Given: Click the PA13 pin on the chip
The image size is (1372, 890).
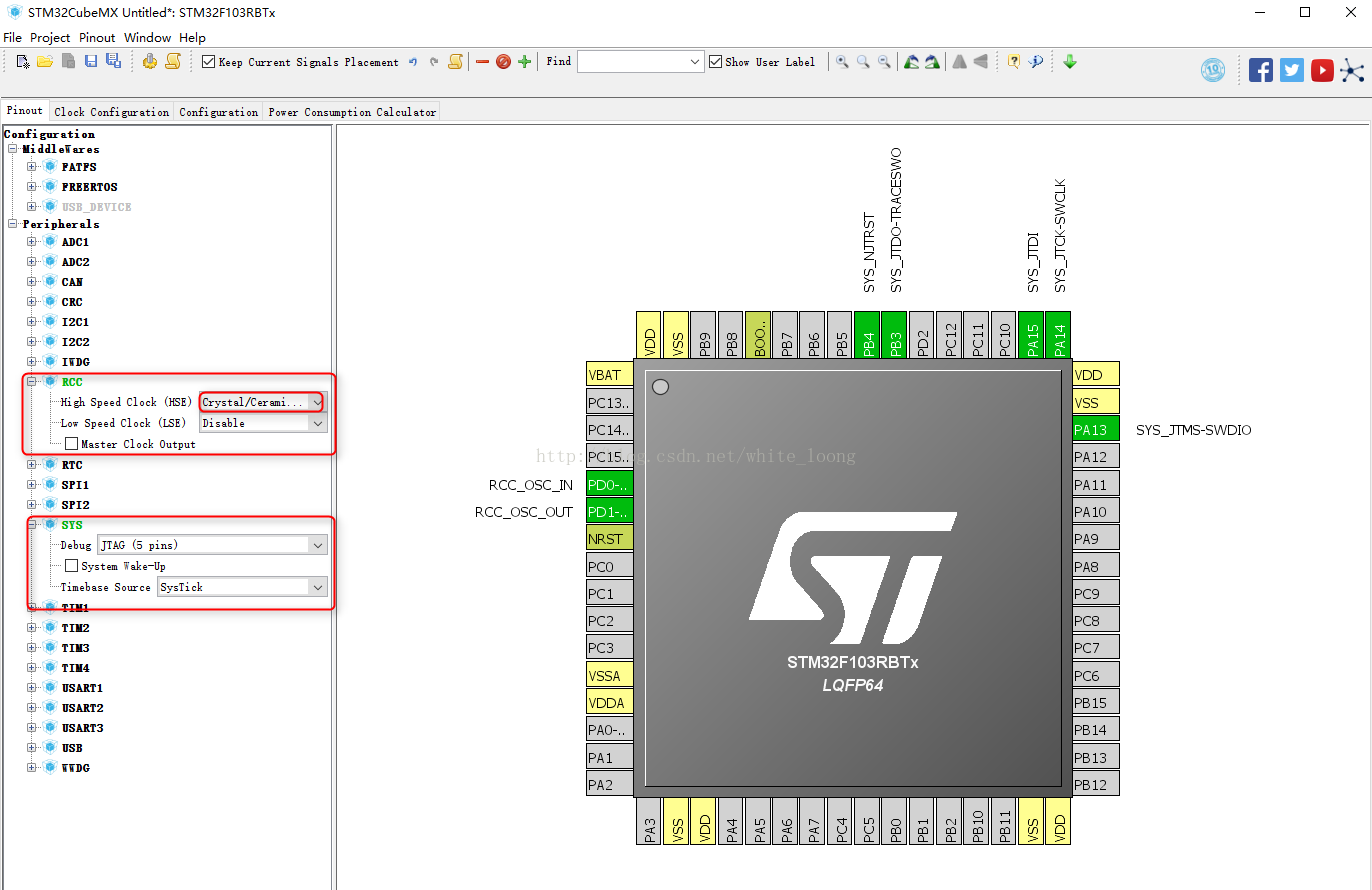Looking at the screenshot, I should click(x=1094, y=430).
